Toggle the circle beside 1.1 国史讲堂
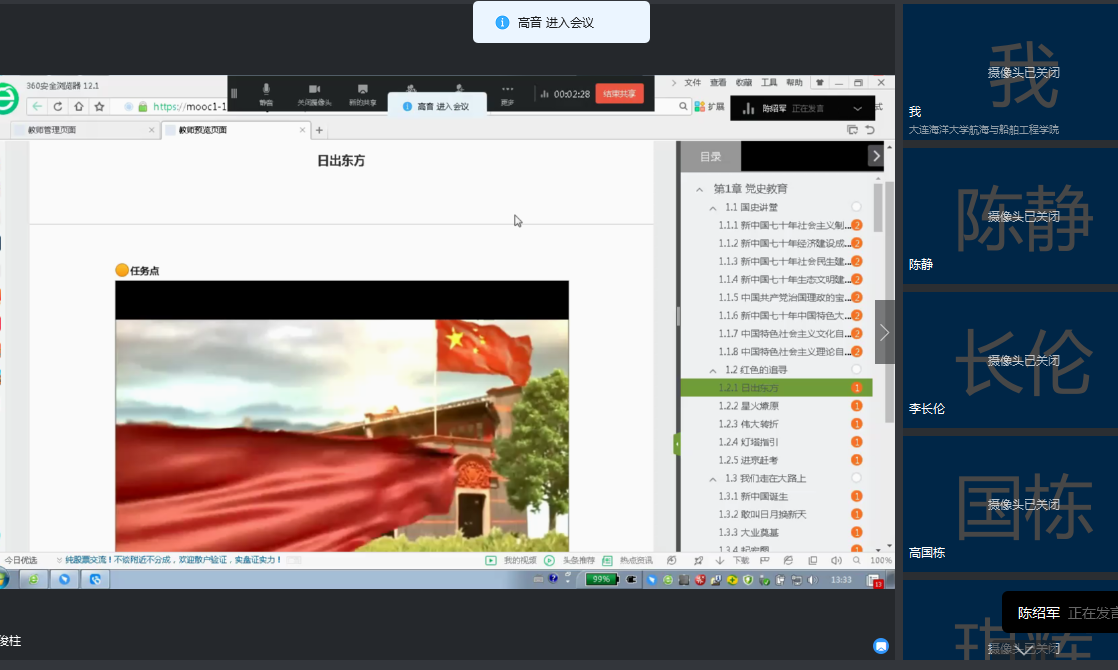 (x=856, y=207)
